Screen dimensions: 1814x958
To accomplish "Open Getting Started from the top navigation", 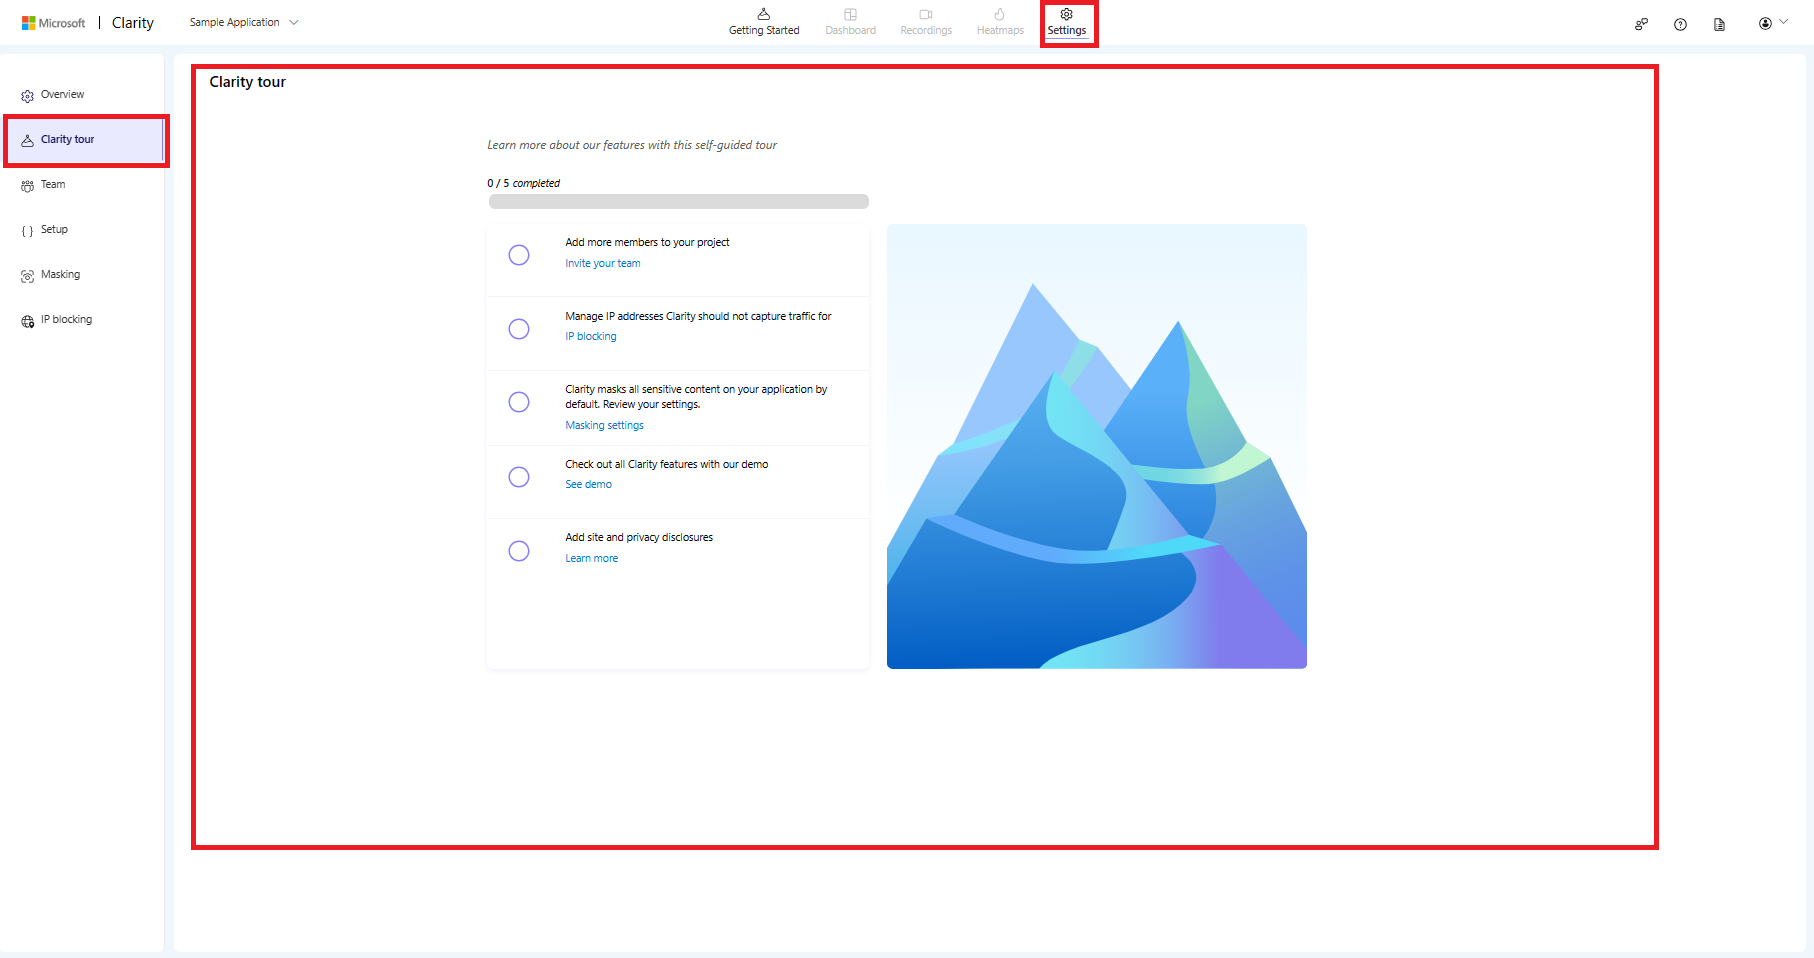I will pyautogui.click(x=764, y=22).
